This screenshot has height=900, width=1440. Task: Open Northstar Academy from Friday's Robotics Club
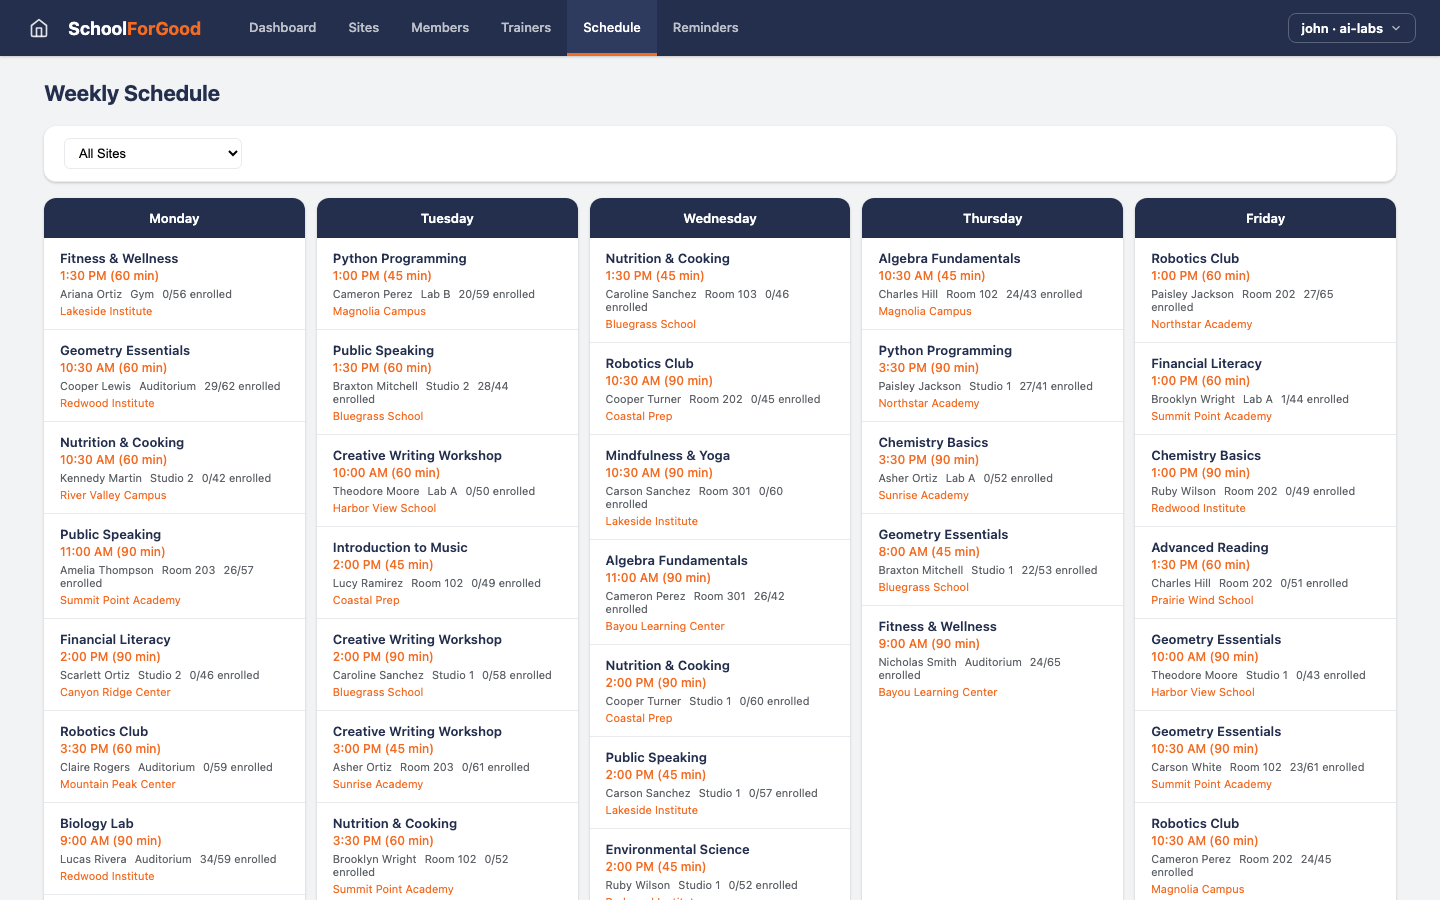(x=1201, y=324)
